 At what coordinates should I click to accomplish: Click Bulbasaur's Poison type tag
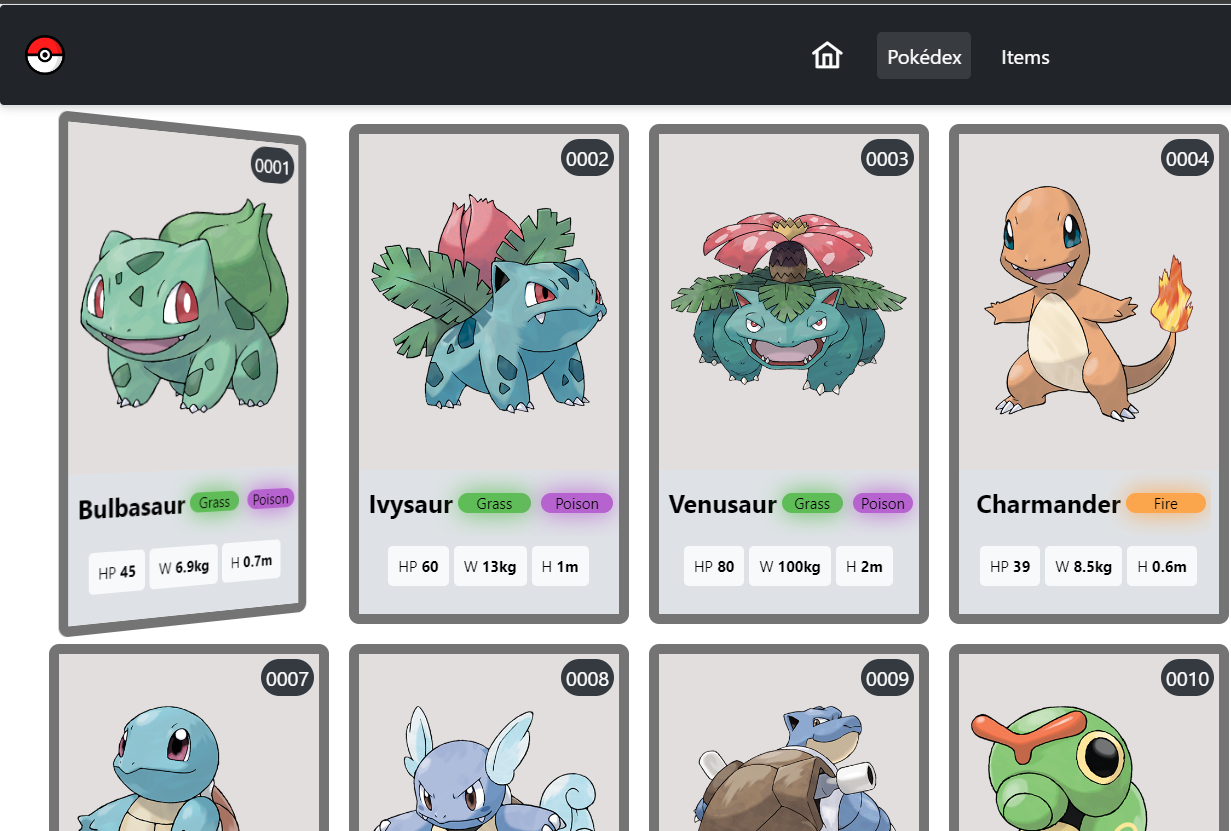click(270, 499)
